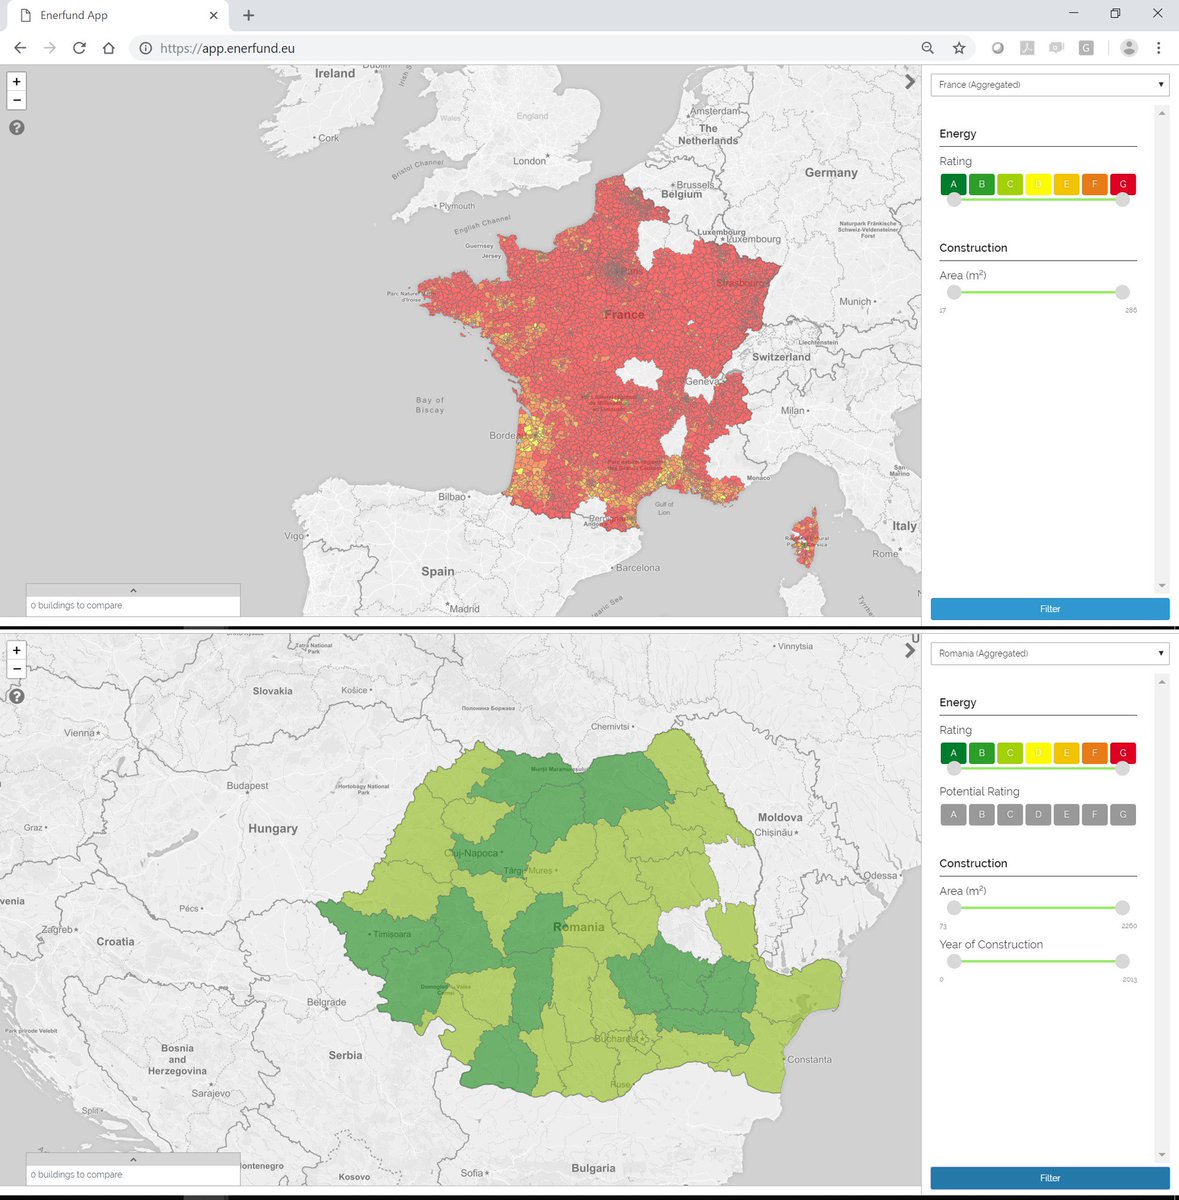Go back in the browser history
The width and height of the screenshot is (1179, 1200).
pos(20,48)
